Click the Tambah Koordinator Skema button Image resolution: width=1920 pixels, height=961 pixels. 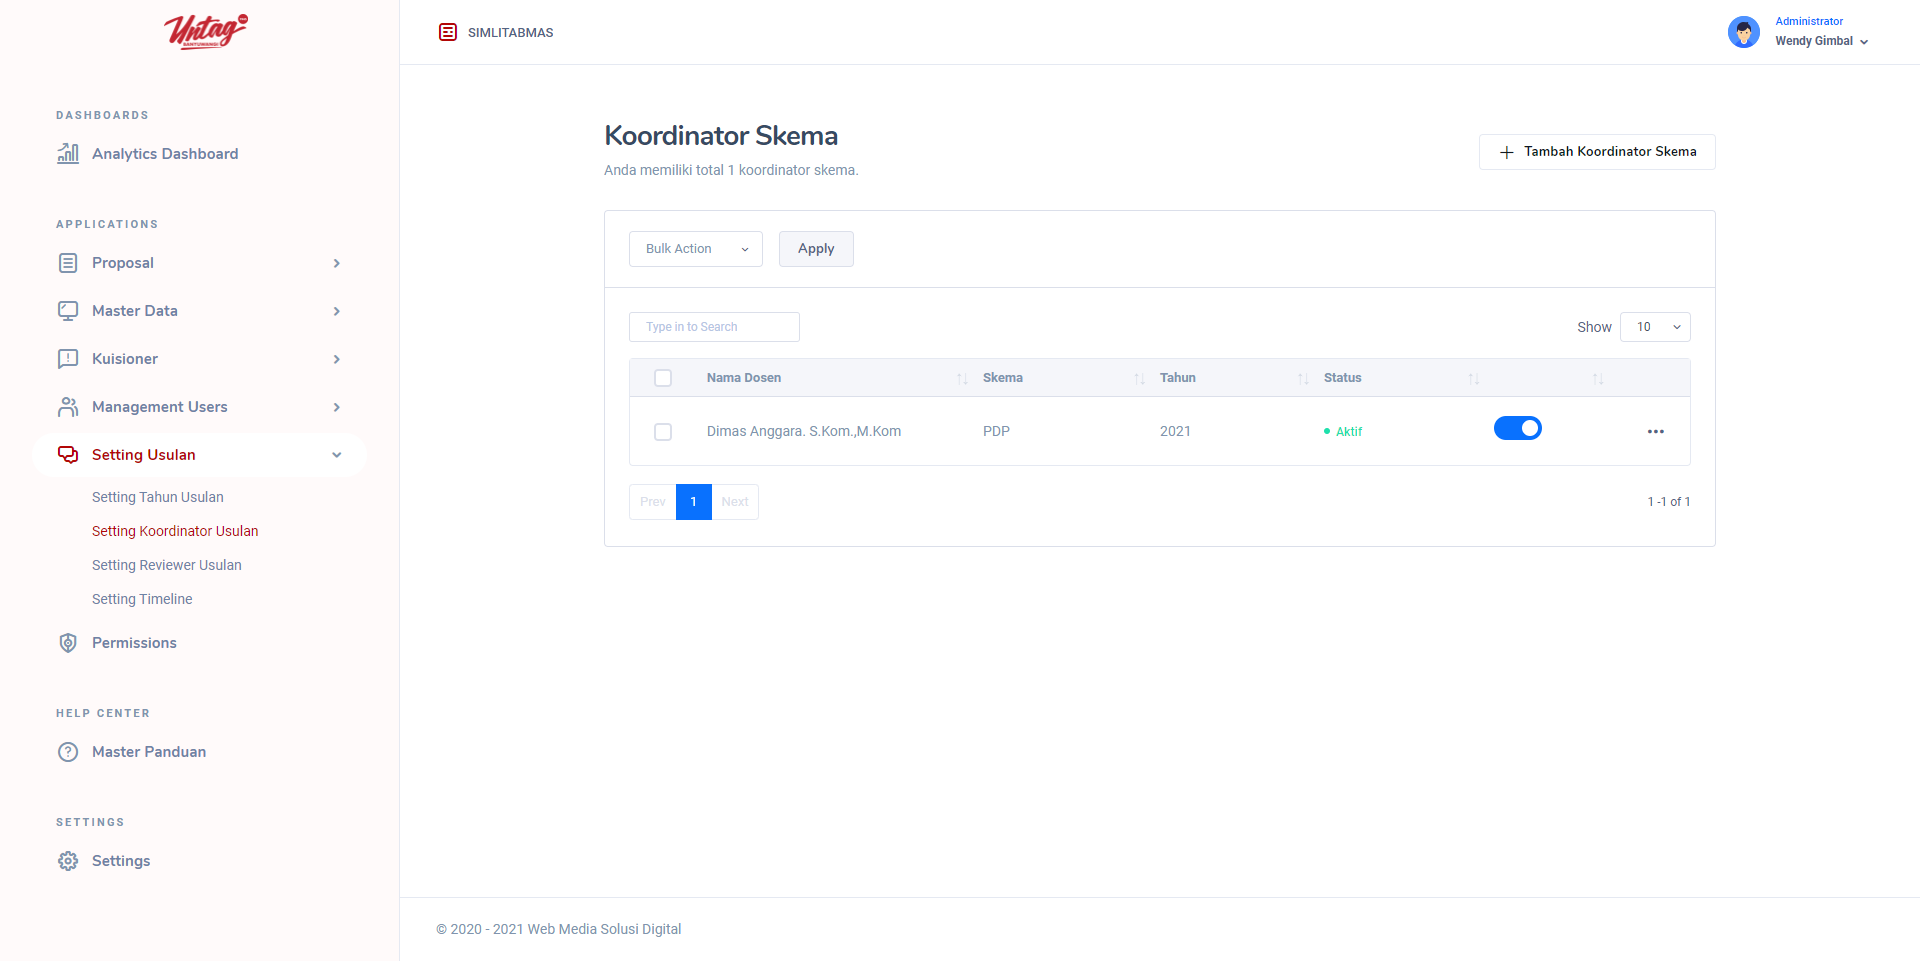click(1597, 152)
